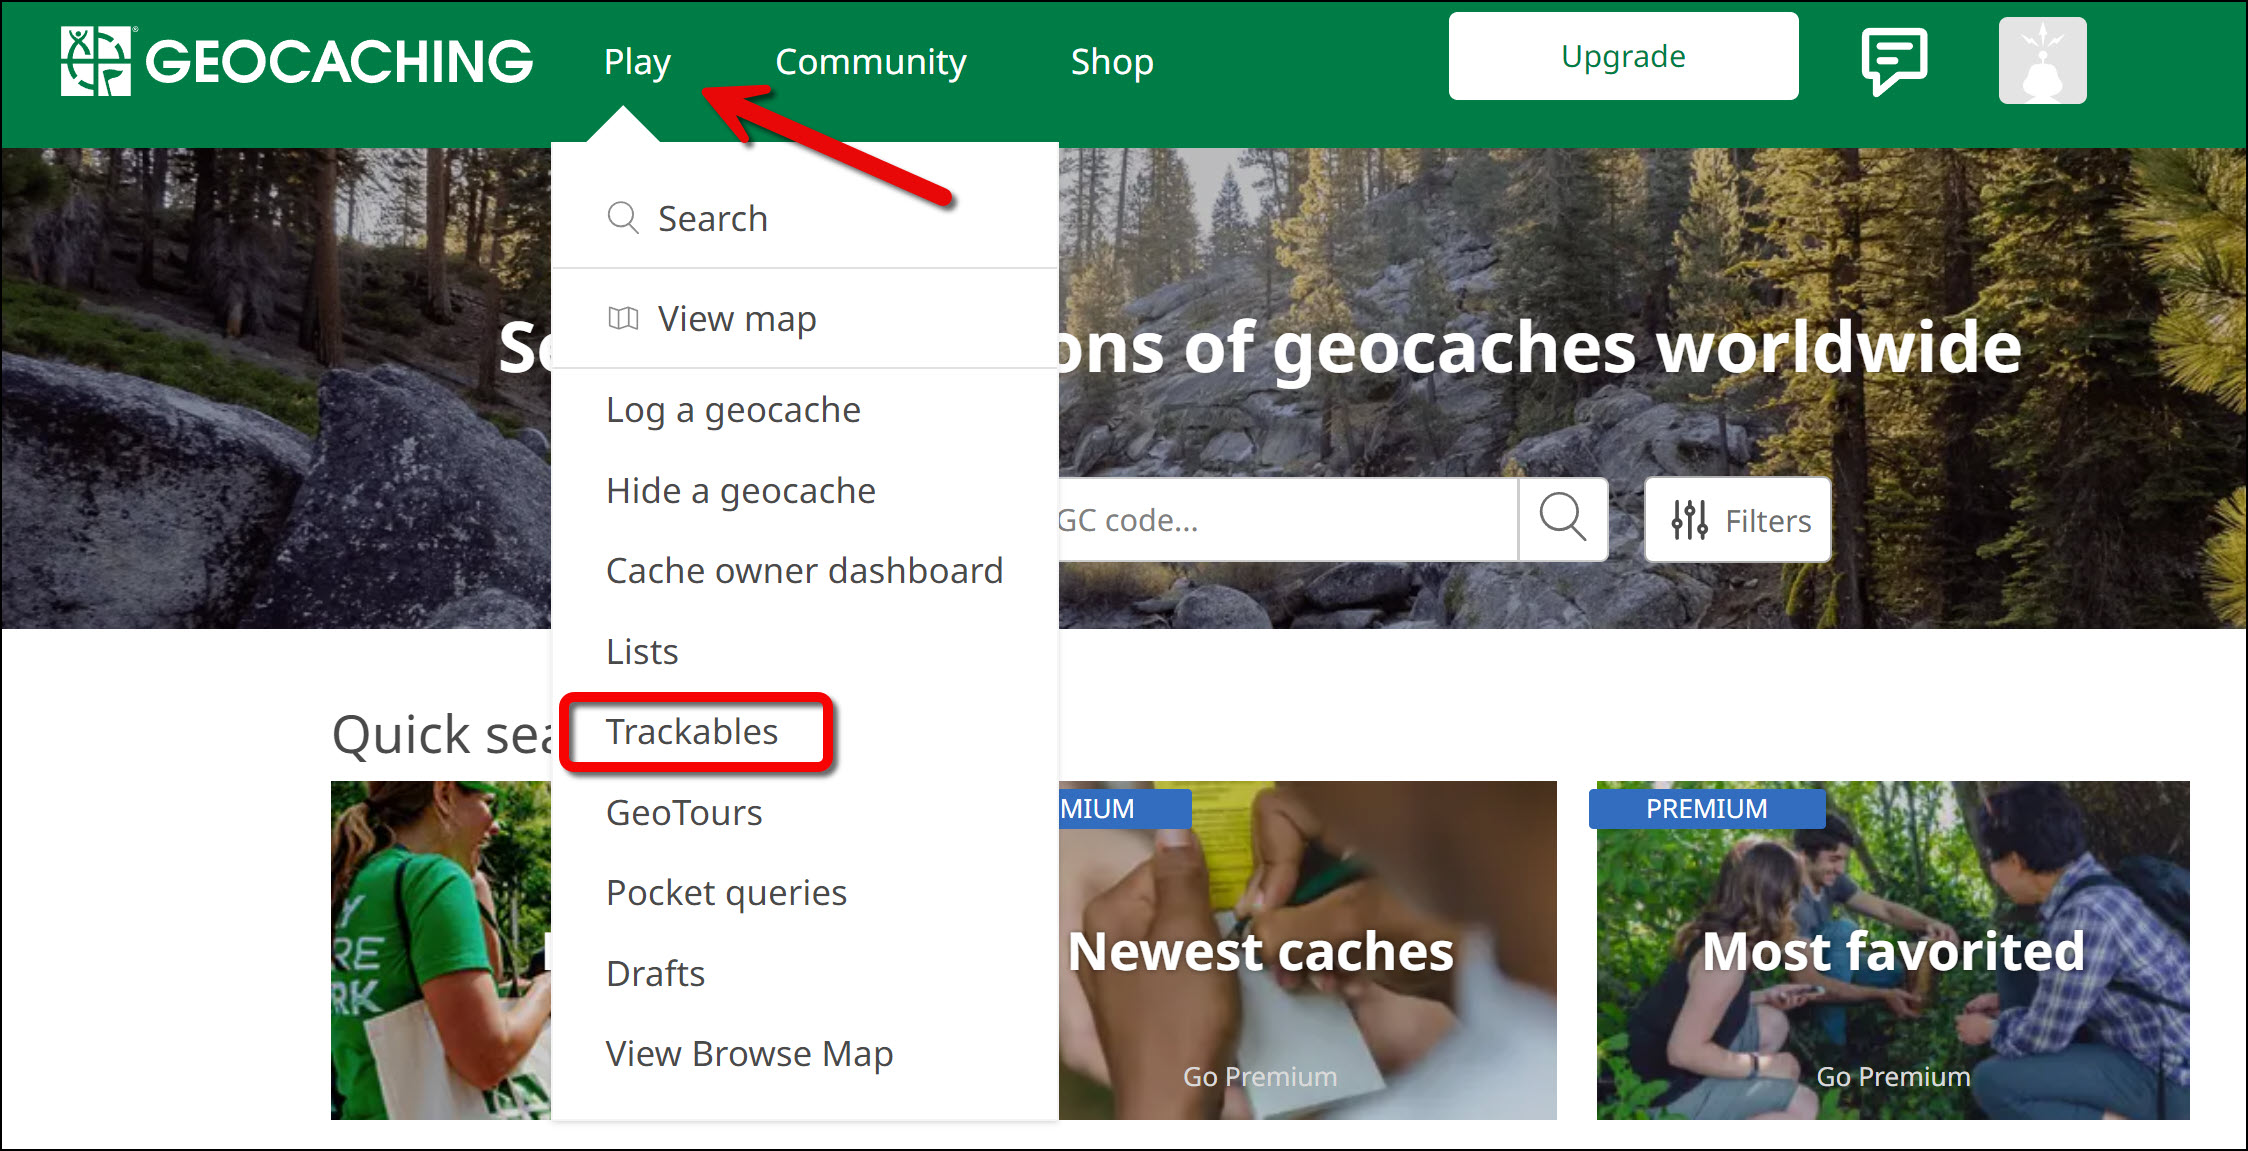The image size is (2248, 1151).
Task: Open GeoTours menu entry
Action: tap(684, 813)
